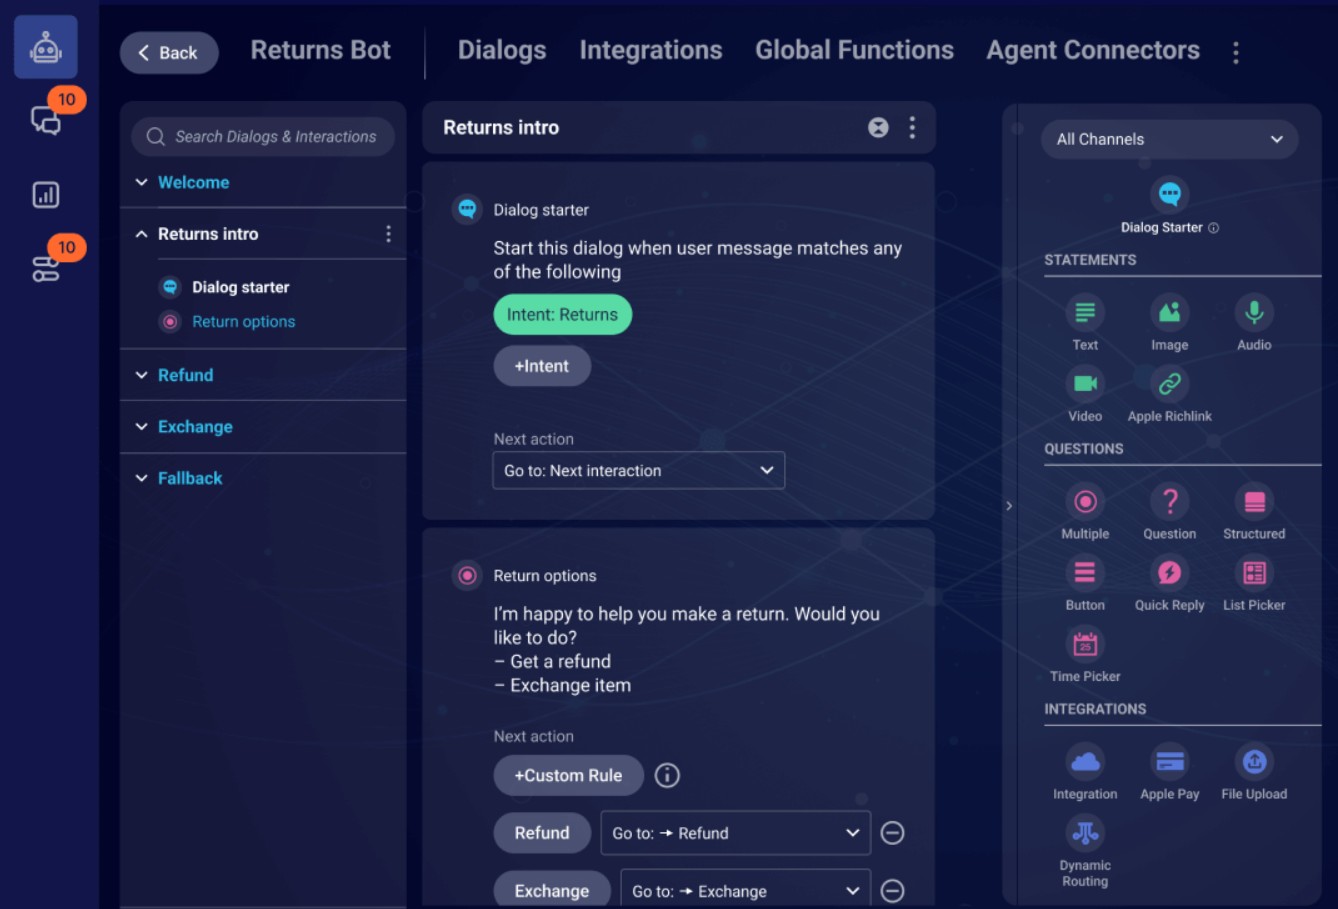Open the Agent Connectors section

pyautogui.click(x=1092, y=49)
